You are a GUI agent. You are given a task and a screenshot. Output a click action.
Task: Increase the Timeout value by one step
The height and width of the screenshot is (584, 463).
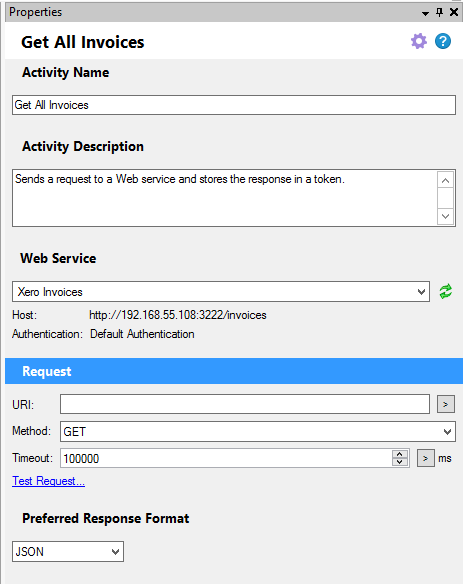pyautogui.click(x=400, y=454)
